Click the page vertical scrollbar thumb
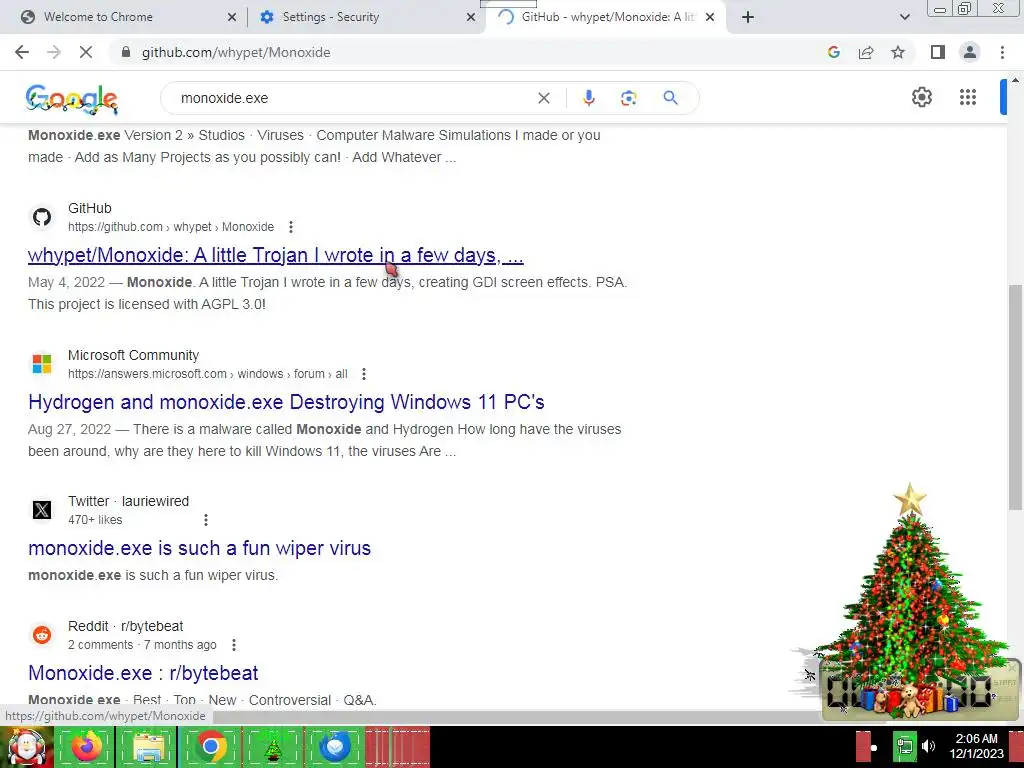The width and height of the screenshot is (1024, 768). (x=1015, y=397)
